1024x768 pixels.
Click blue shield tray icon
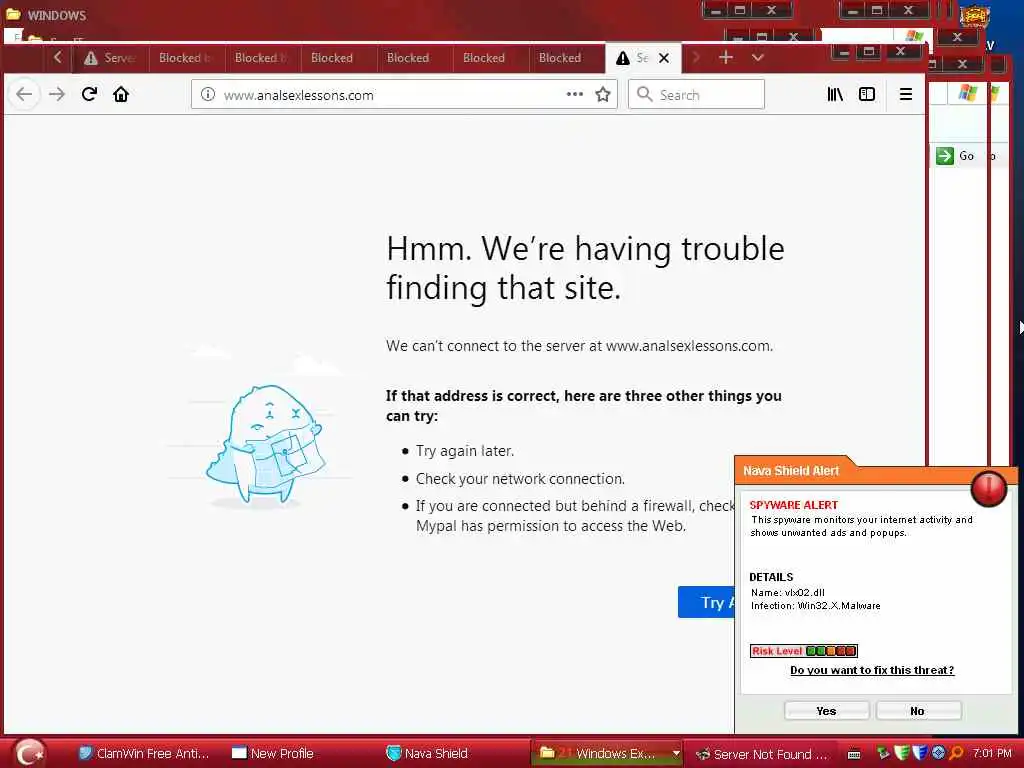pos(920,753)
